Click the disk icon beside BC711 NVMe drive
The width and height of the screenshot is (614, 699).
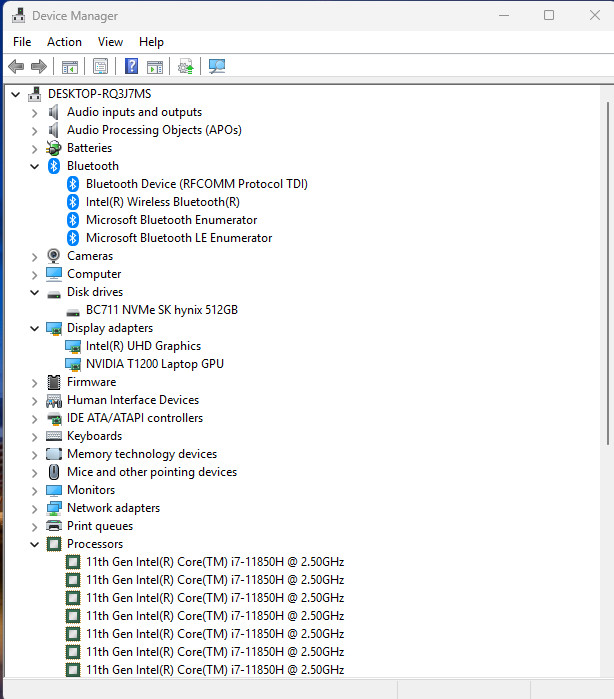(x=73, y=311)
